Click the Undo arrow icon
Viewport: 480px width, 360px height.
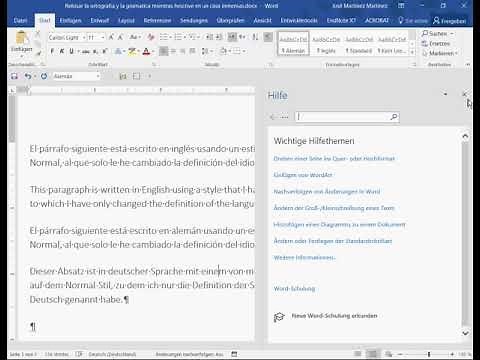point(28,76)
